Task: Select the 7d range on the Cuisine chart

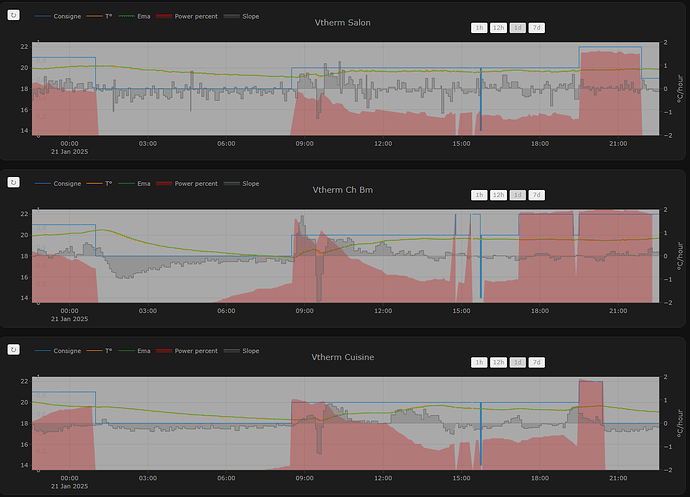Action: 537,362
